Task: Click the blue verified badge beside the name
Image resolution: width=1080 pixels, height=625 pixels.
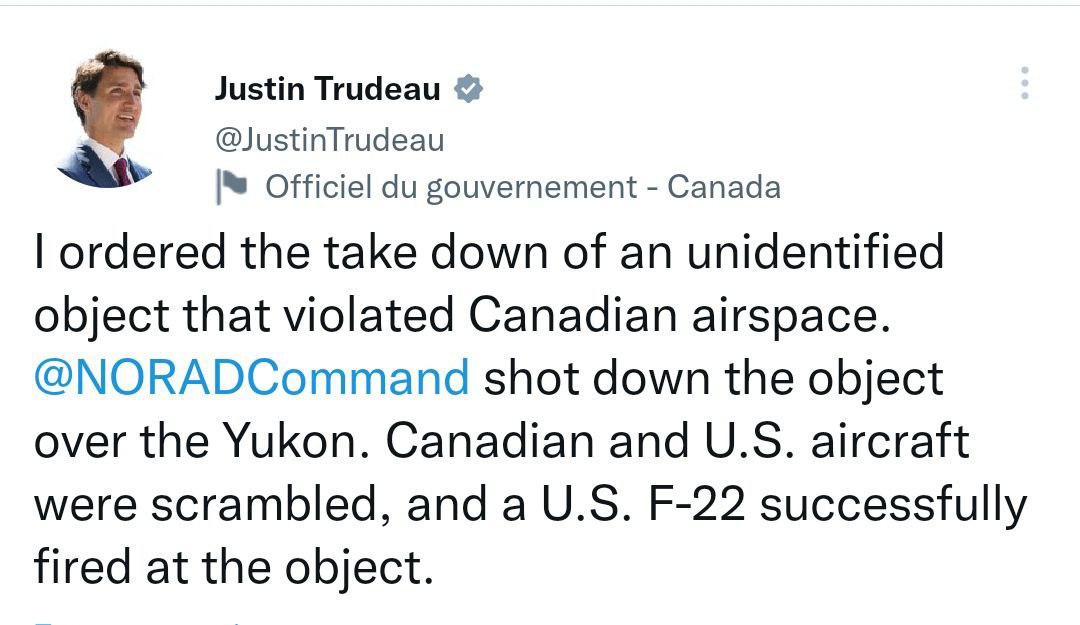Action: 468,89
